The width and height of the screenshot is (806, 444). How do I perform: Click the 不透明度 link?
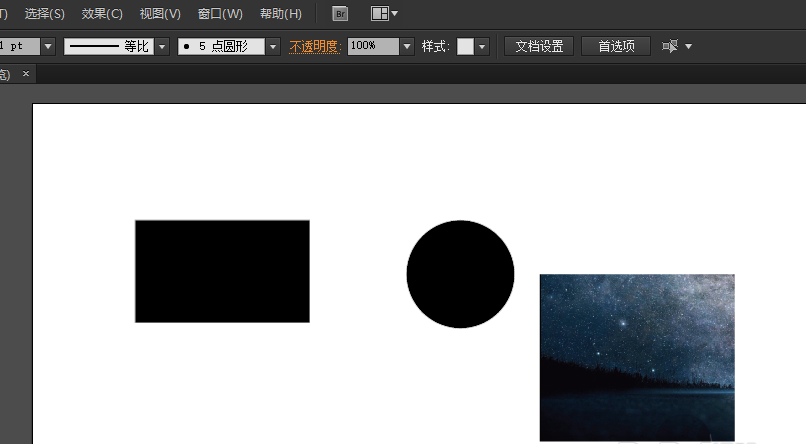tap(315, 46)
